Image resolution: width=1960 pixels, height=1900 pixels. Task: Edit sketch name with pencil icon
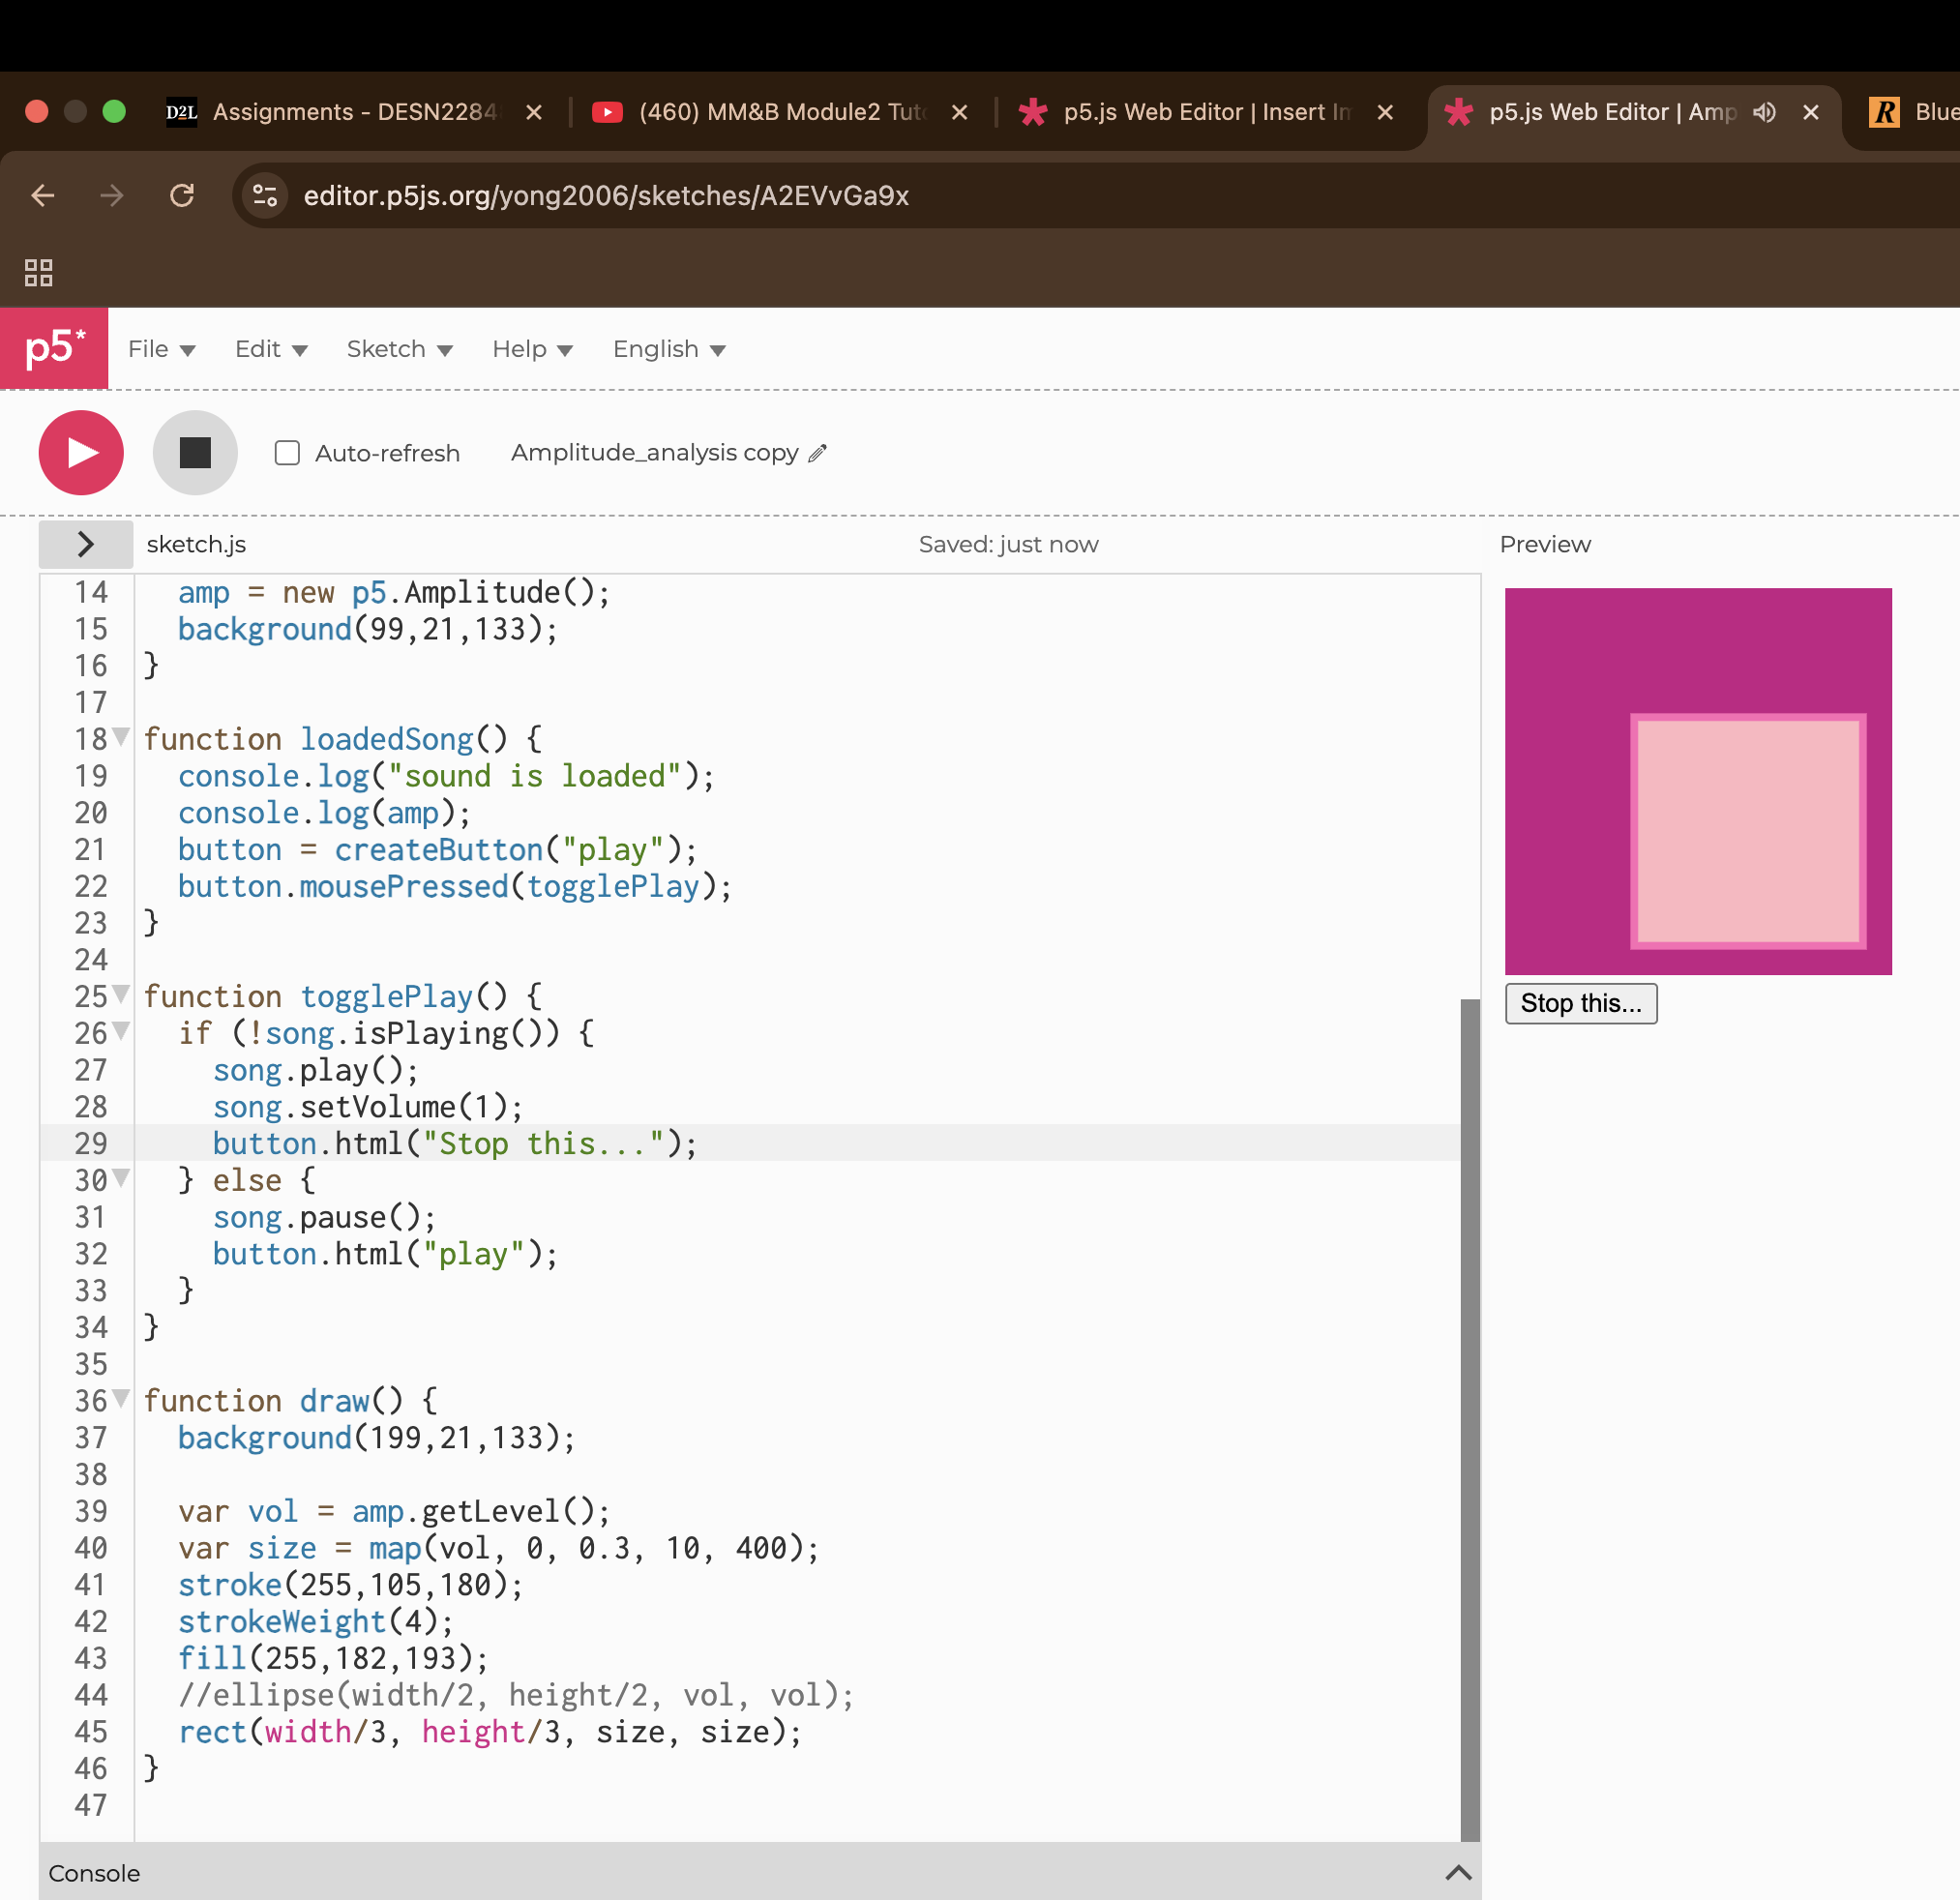[x=818, y=453]
